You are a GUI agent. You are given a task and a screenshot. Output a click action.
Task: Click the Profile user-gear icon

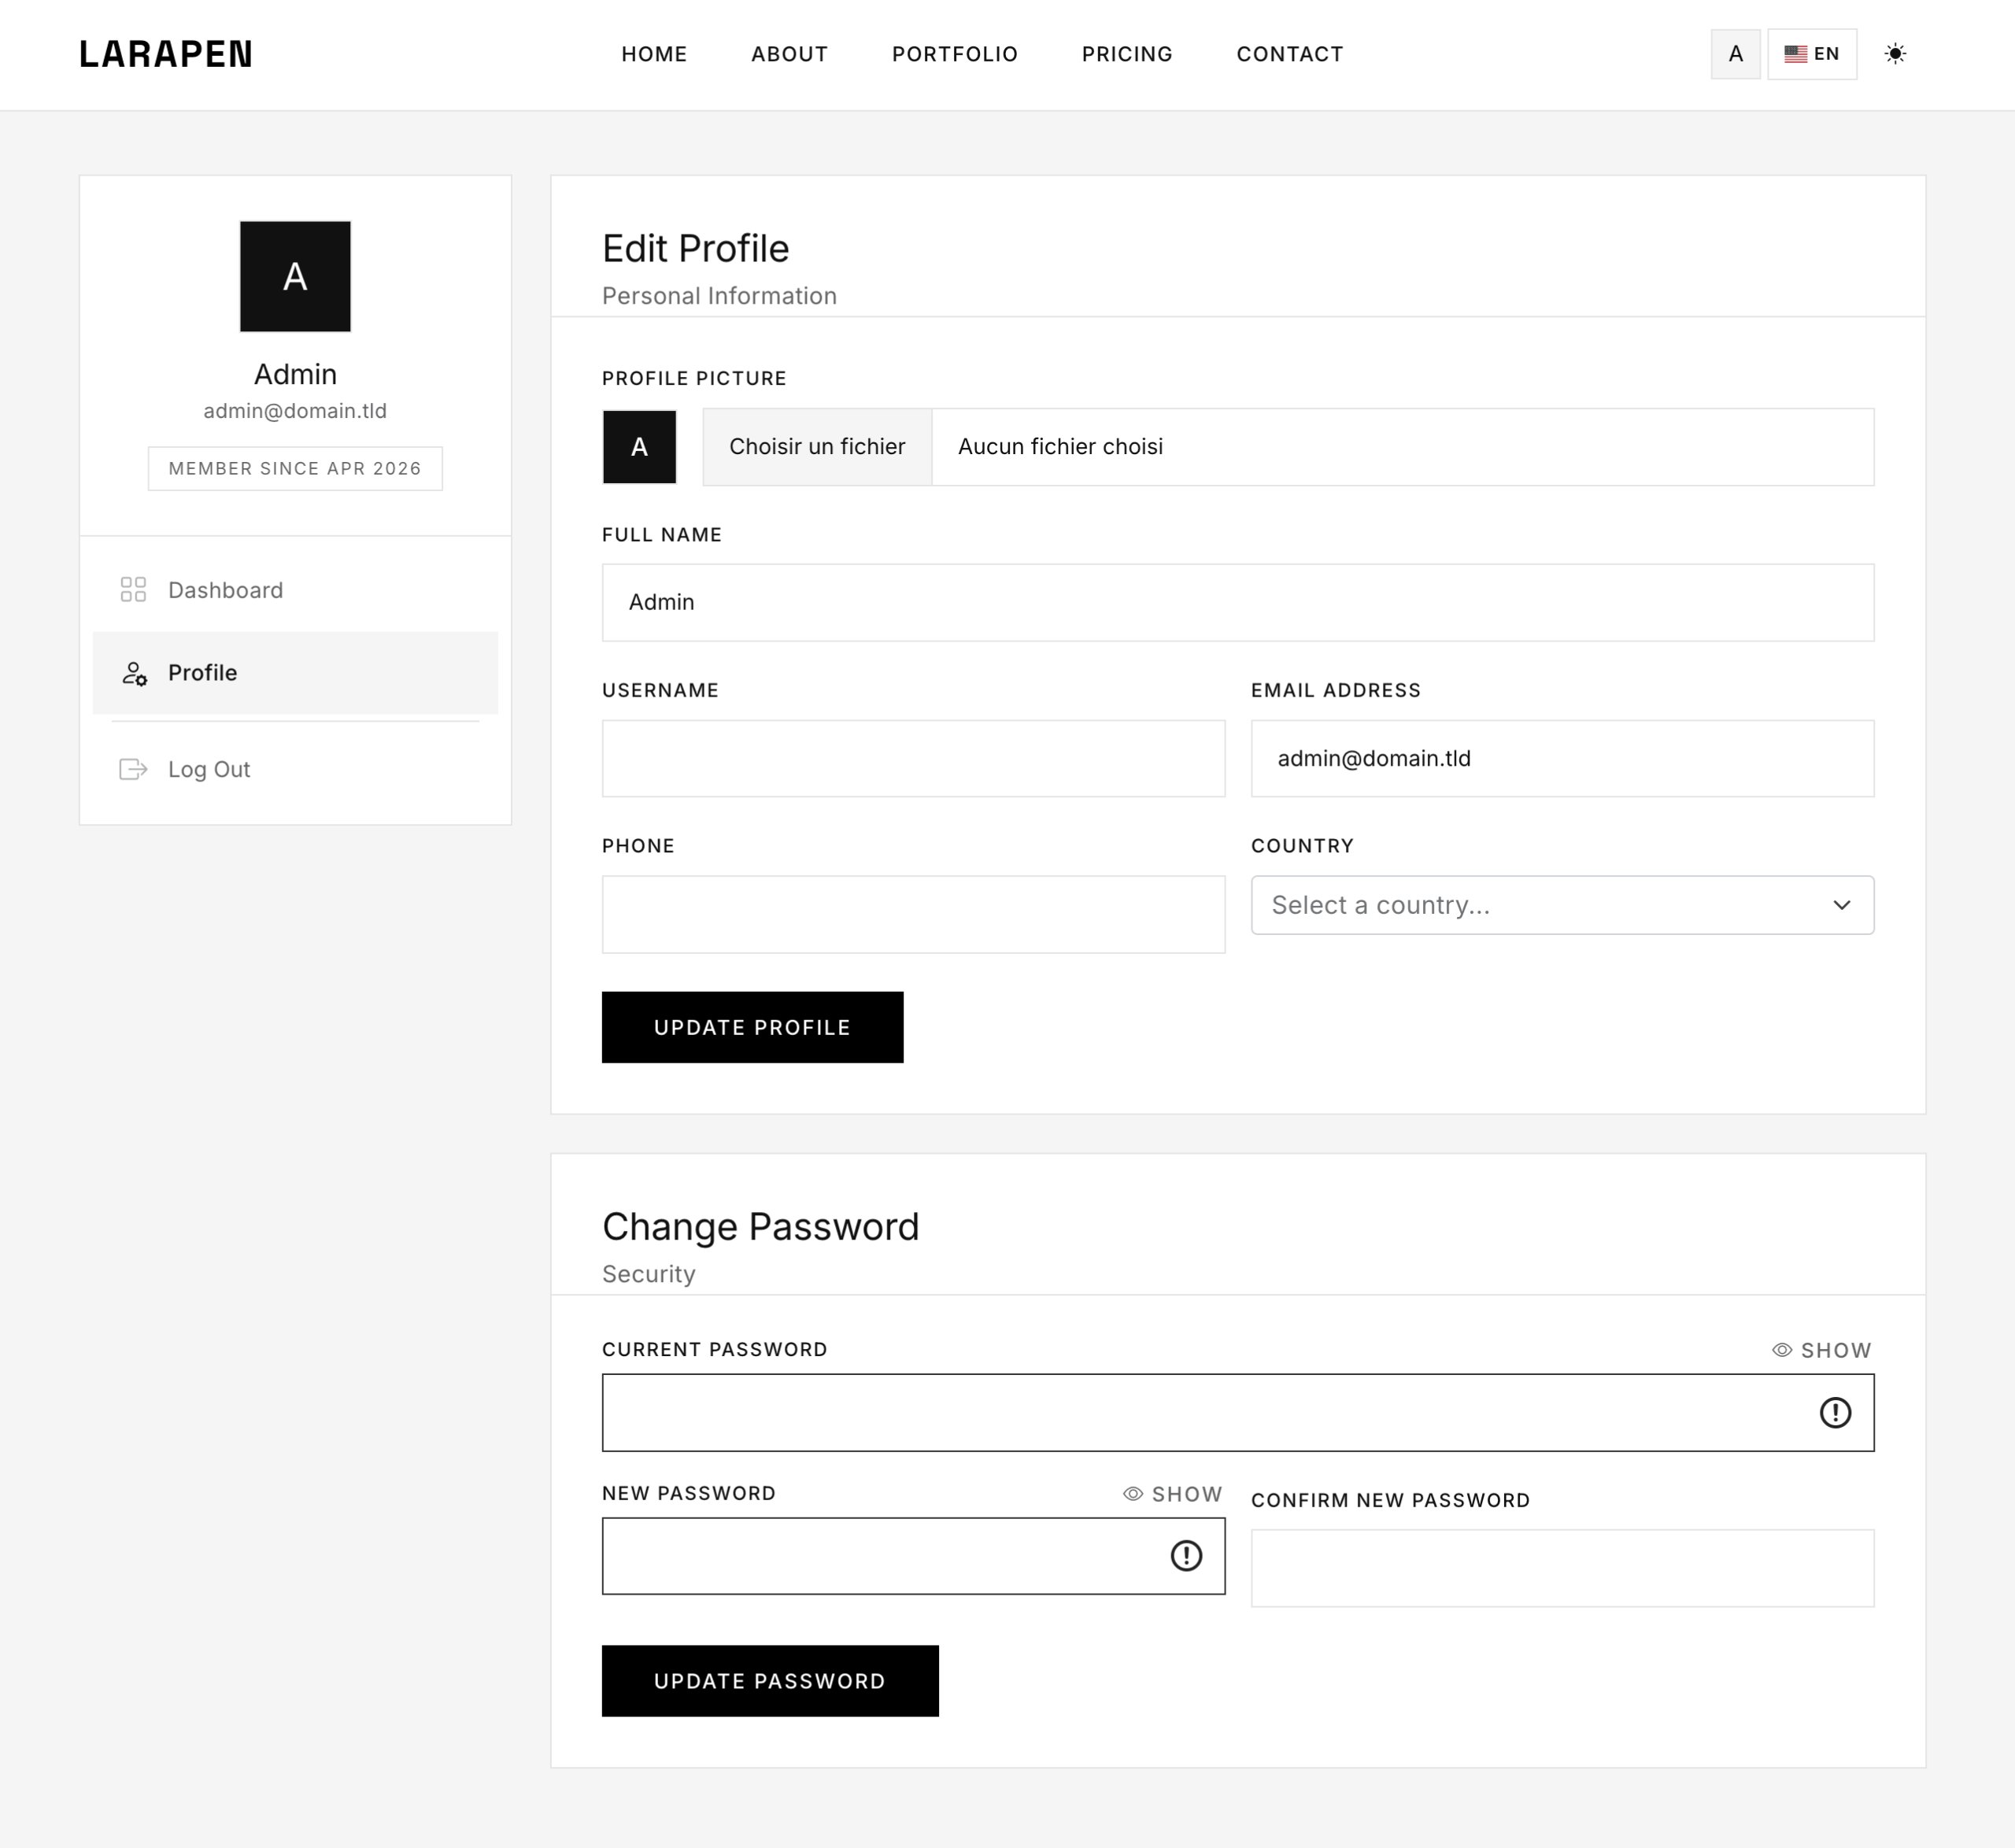coord(134,673)
